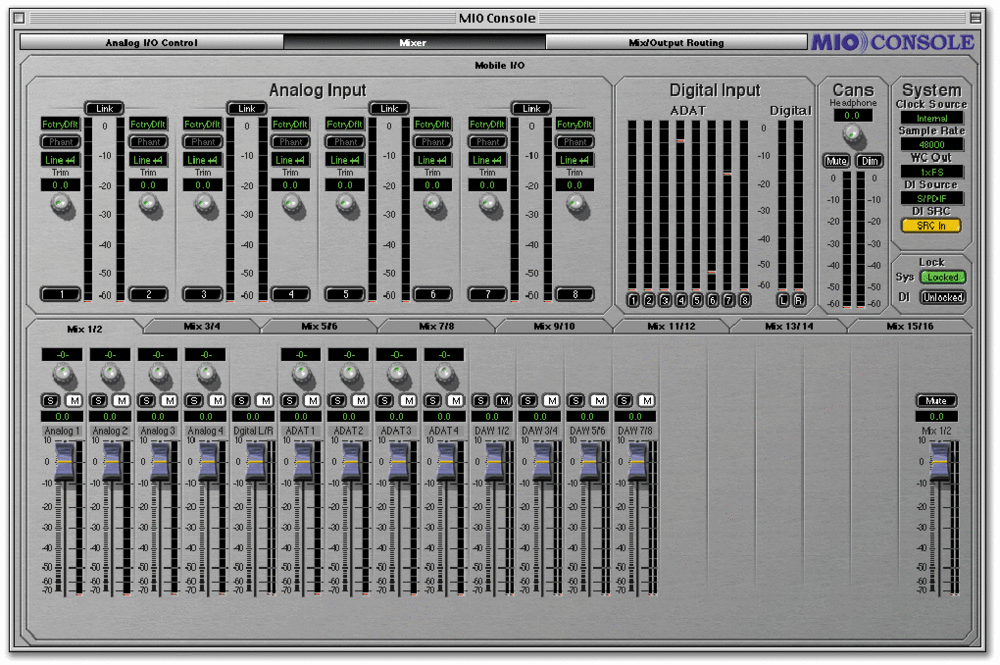1000x665 pixels.
Task: Click the pan knob on the ADAT 1 strip
Action: point(301,374)
